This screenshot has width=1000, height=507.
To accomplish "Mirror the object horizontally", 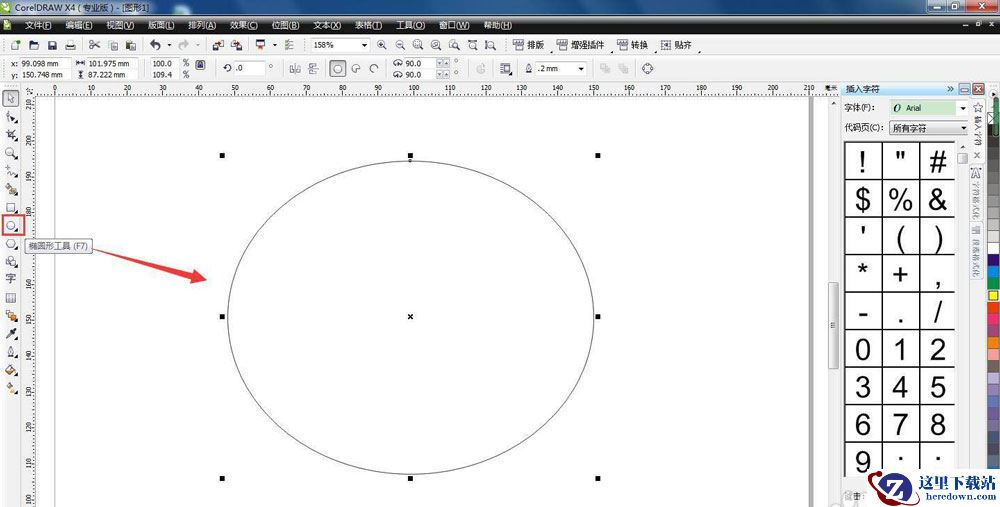I will (x=295, y=69).
